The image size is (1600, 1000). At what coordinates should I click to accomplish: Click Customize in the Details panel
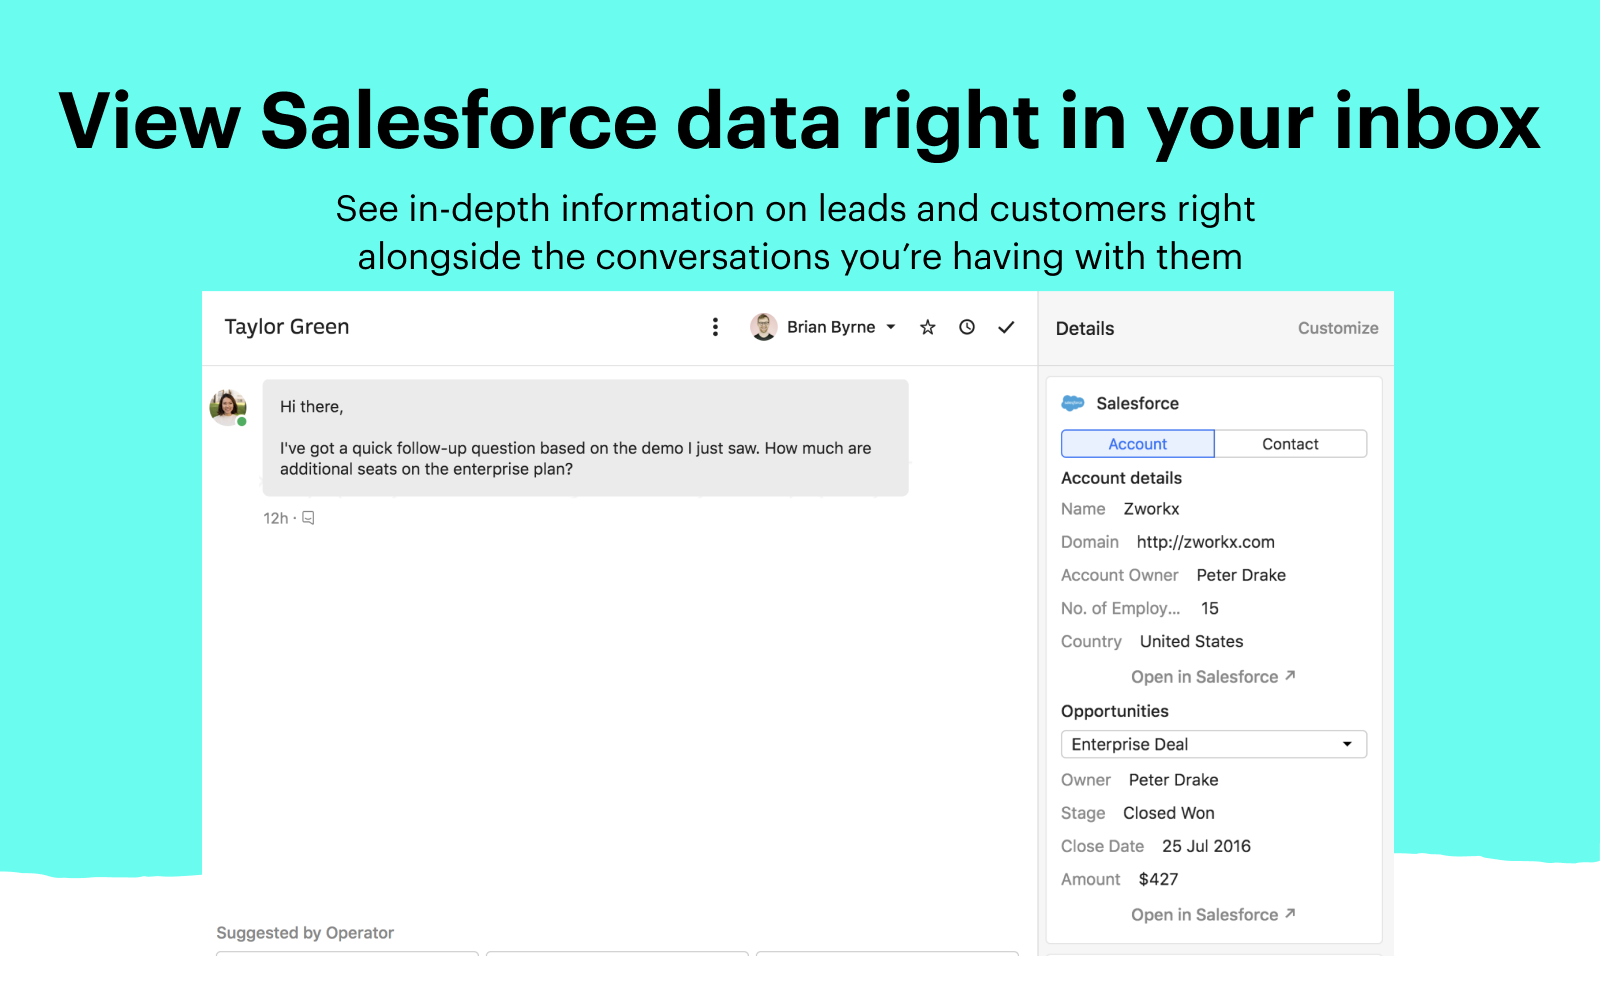pos(1337,328)
